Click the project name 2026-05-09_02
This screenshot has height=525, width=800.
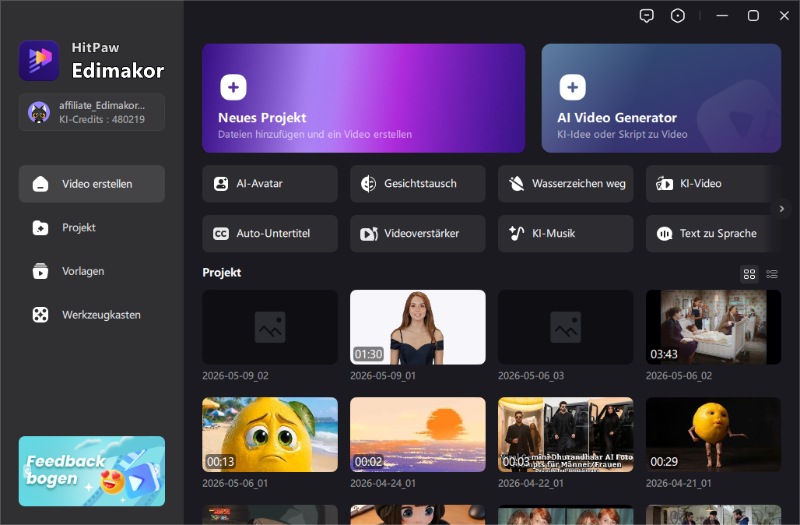point(235,376)
